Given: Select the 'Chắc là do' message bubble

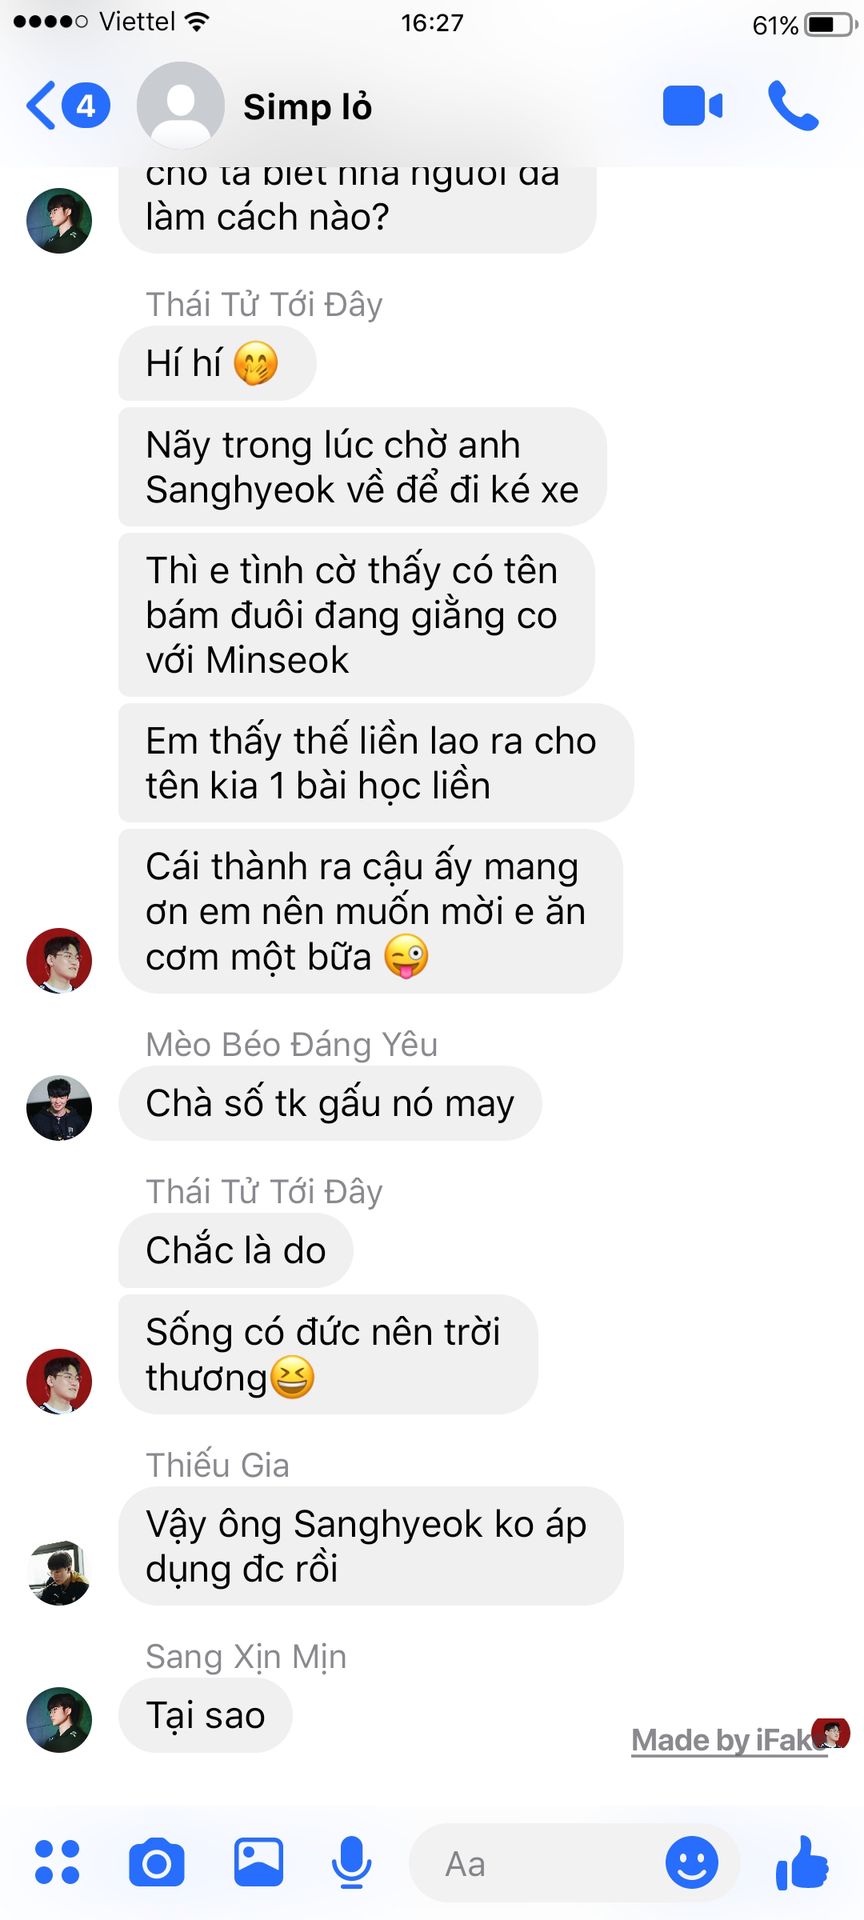Looking at the screenshot, I should (236, 1250).
